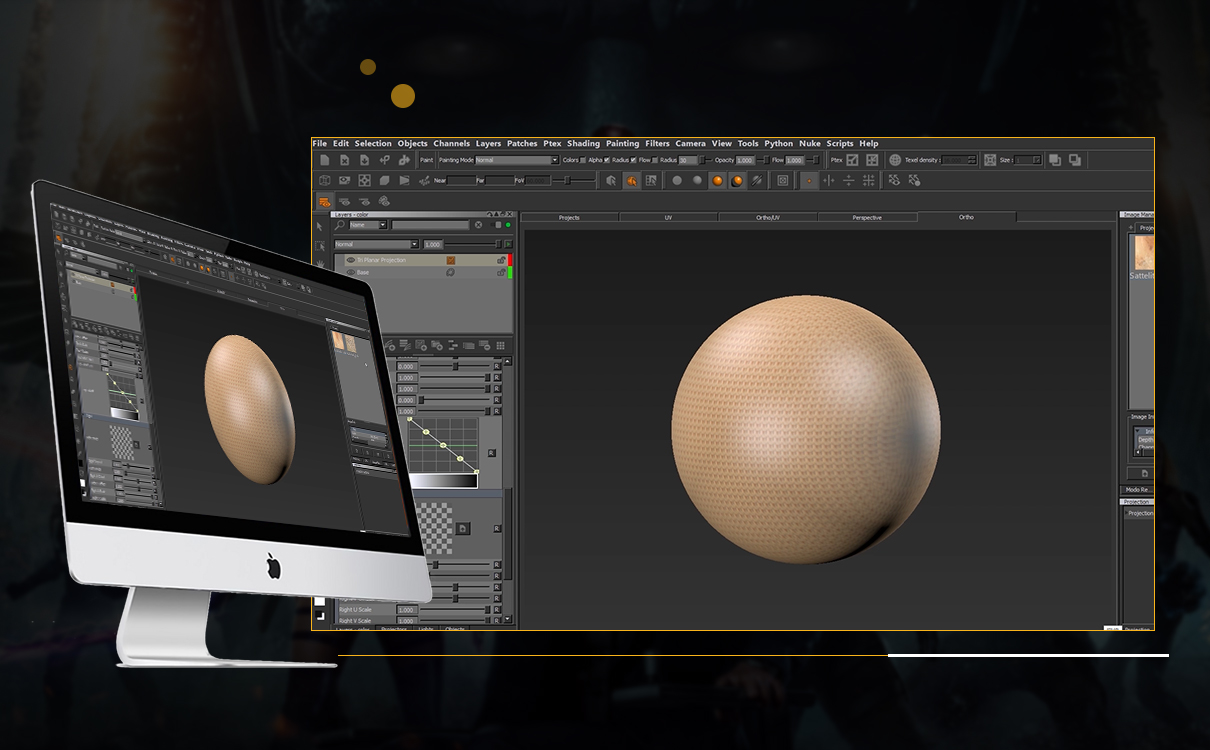
Task: Click the grid mirror symmetry icon
Action: click(x=868, y=181)
